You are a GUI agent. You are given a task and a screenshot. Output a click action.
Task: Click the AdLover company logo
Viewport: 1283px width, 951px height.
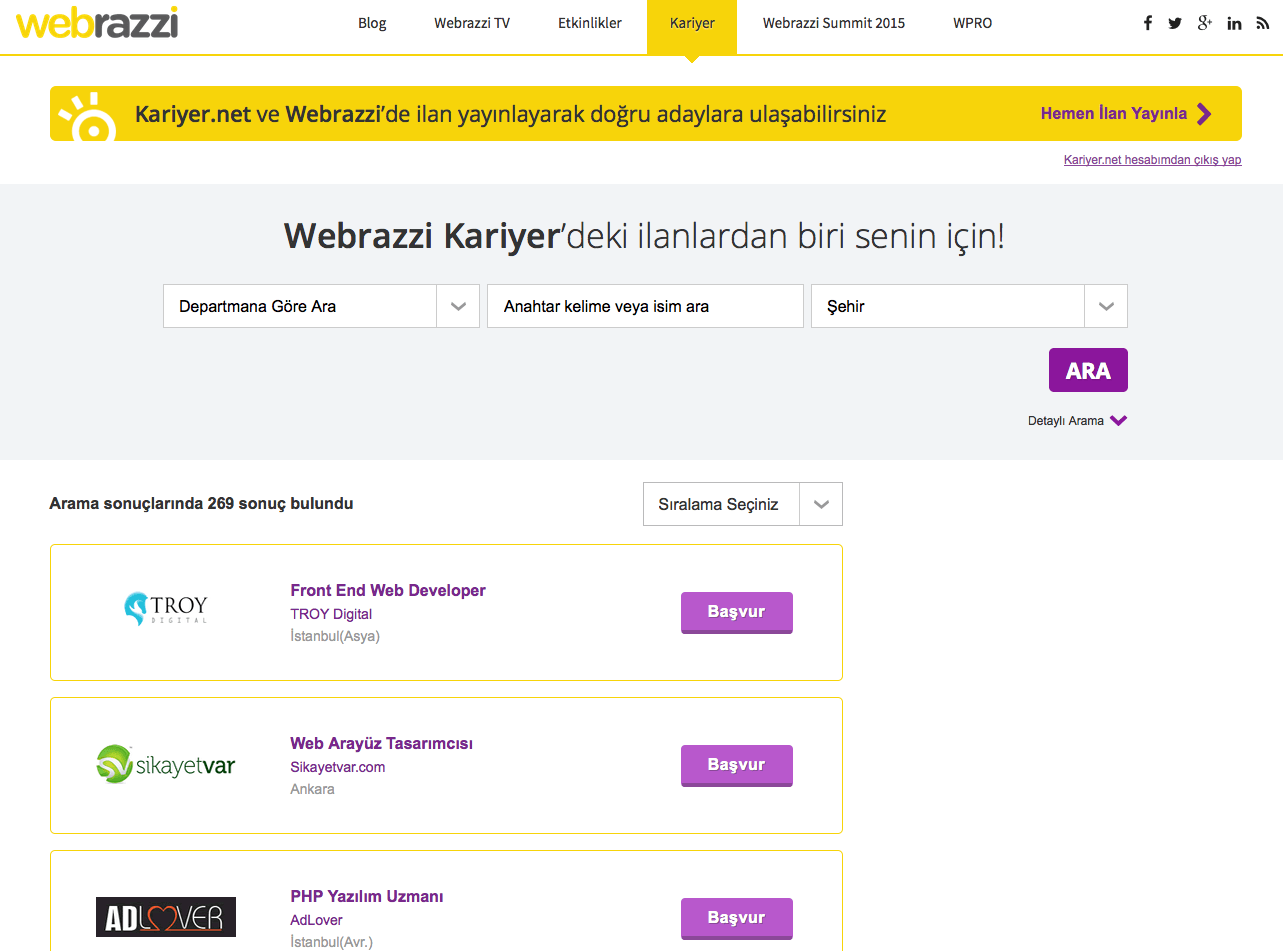click(x=165, y=916)
